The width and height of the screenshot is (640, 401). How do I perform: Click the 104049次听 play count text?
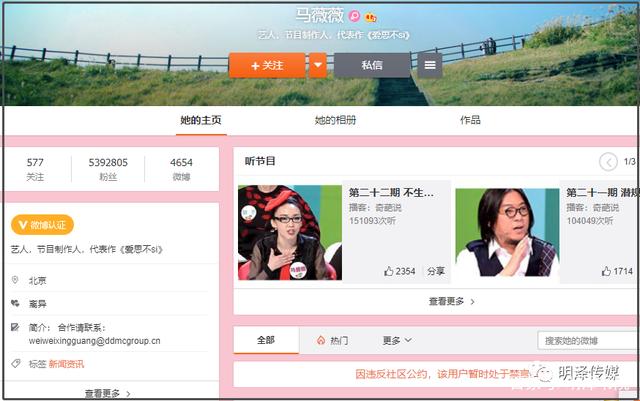pyautogui.click(x=590, y=221)
